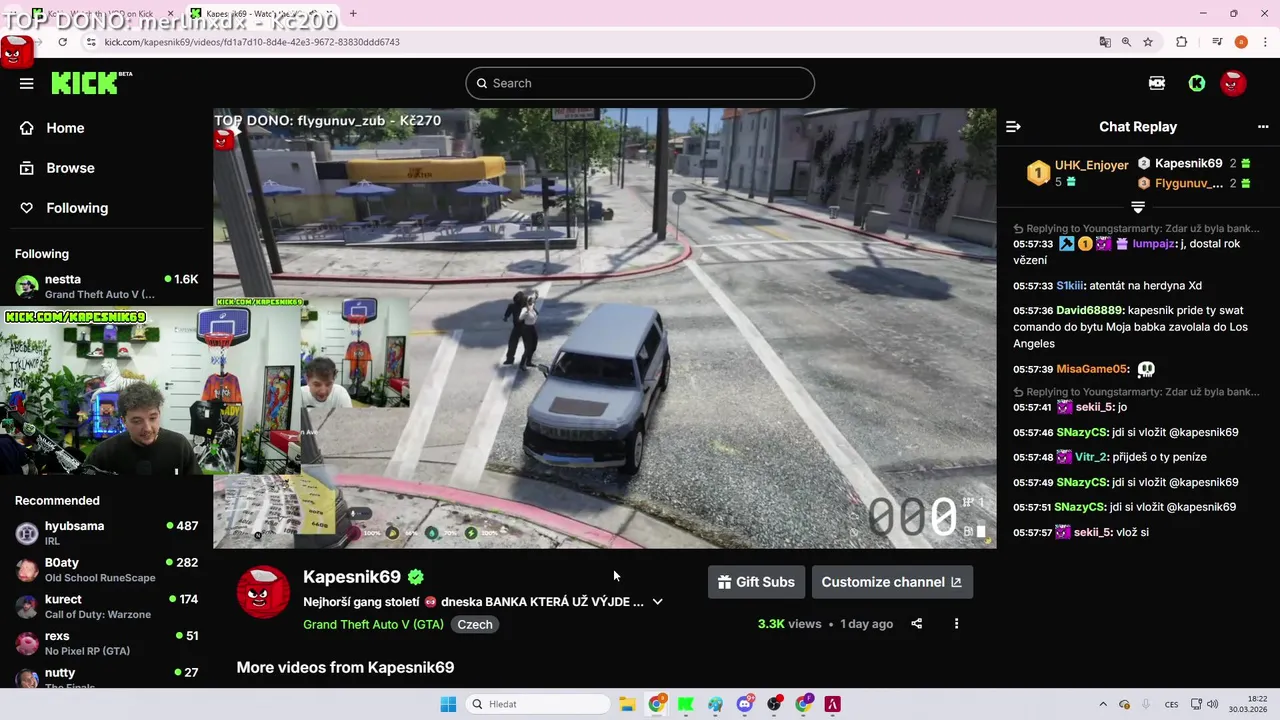This screenshot has height=720, width=1280.
Task: Open the Kick shop/store icon in header
Action: (1157, 83)
